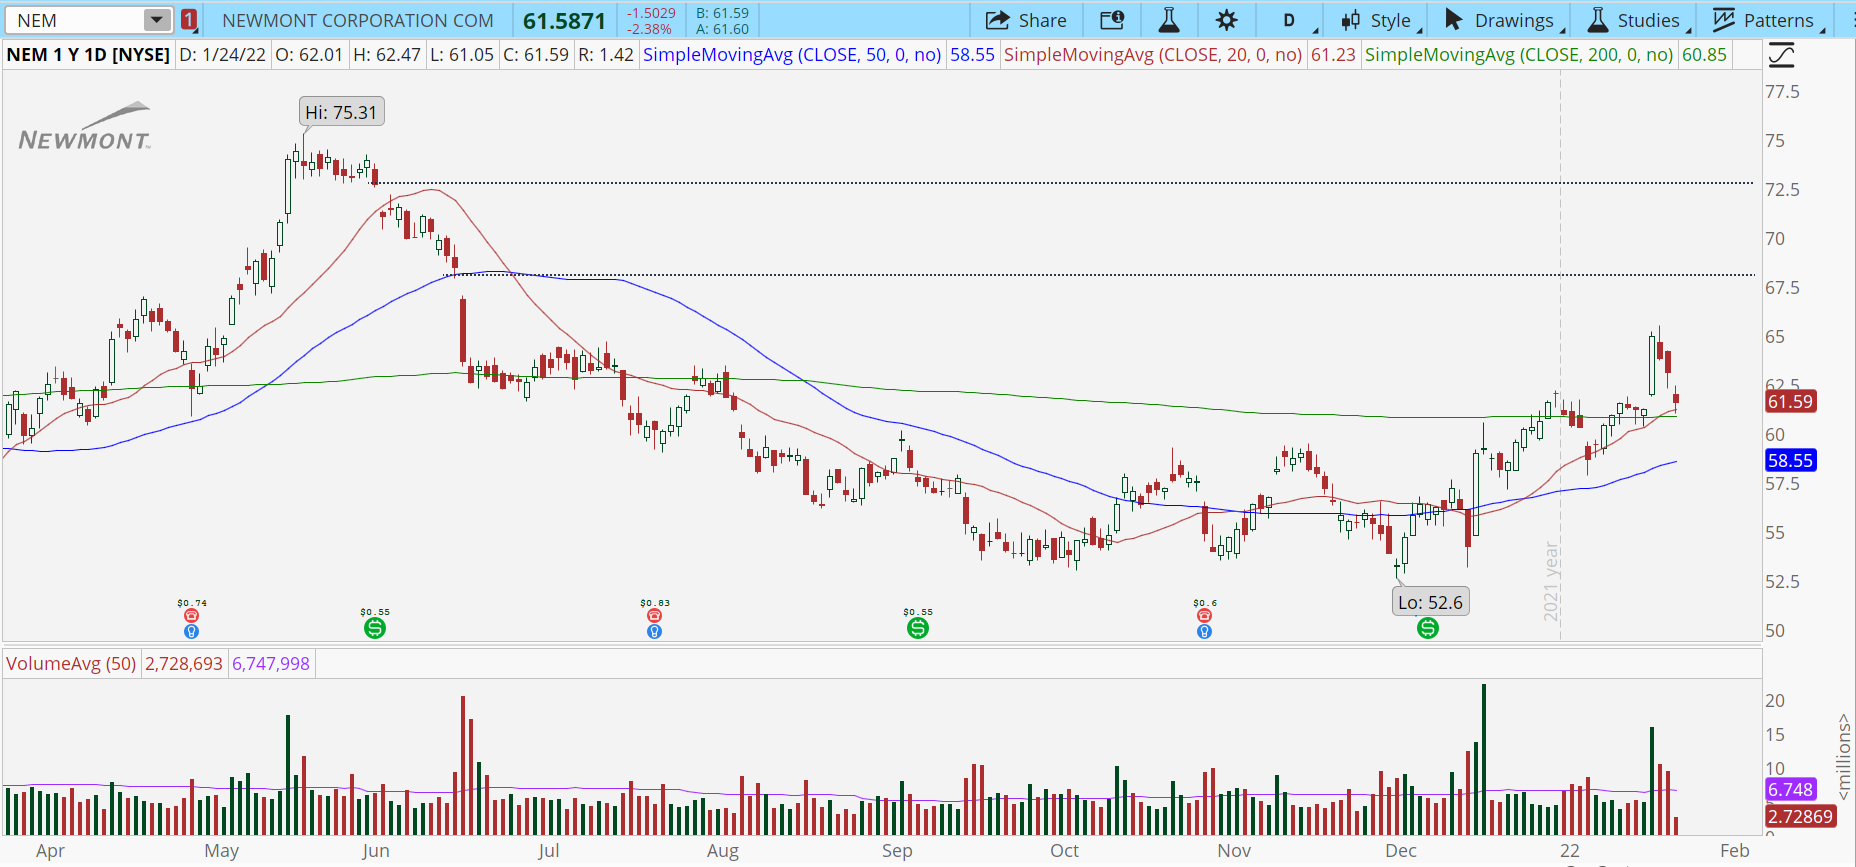Click the Share button
This screenshot has height=867, width=1856.
[x=1026, y=20]
